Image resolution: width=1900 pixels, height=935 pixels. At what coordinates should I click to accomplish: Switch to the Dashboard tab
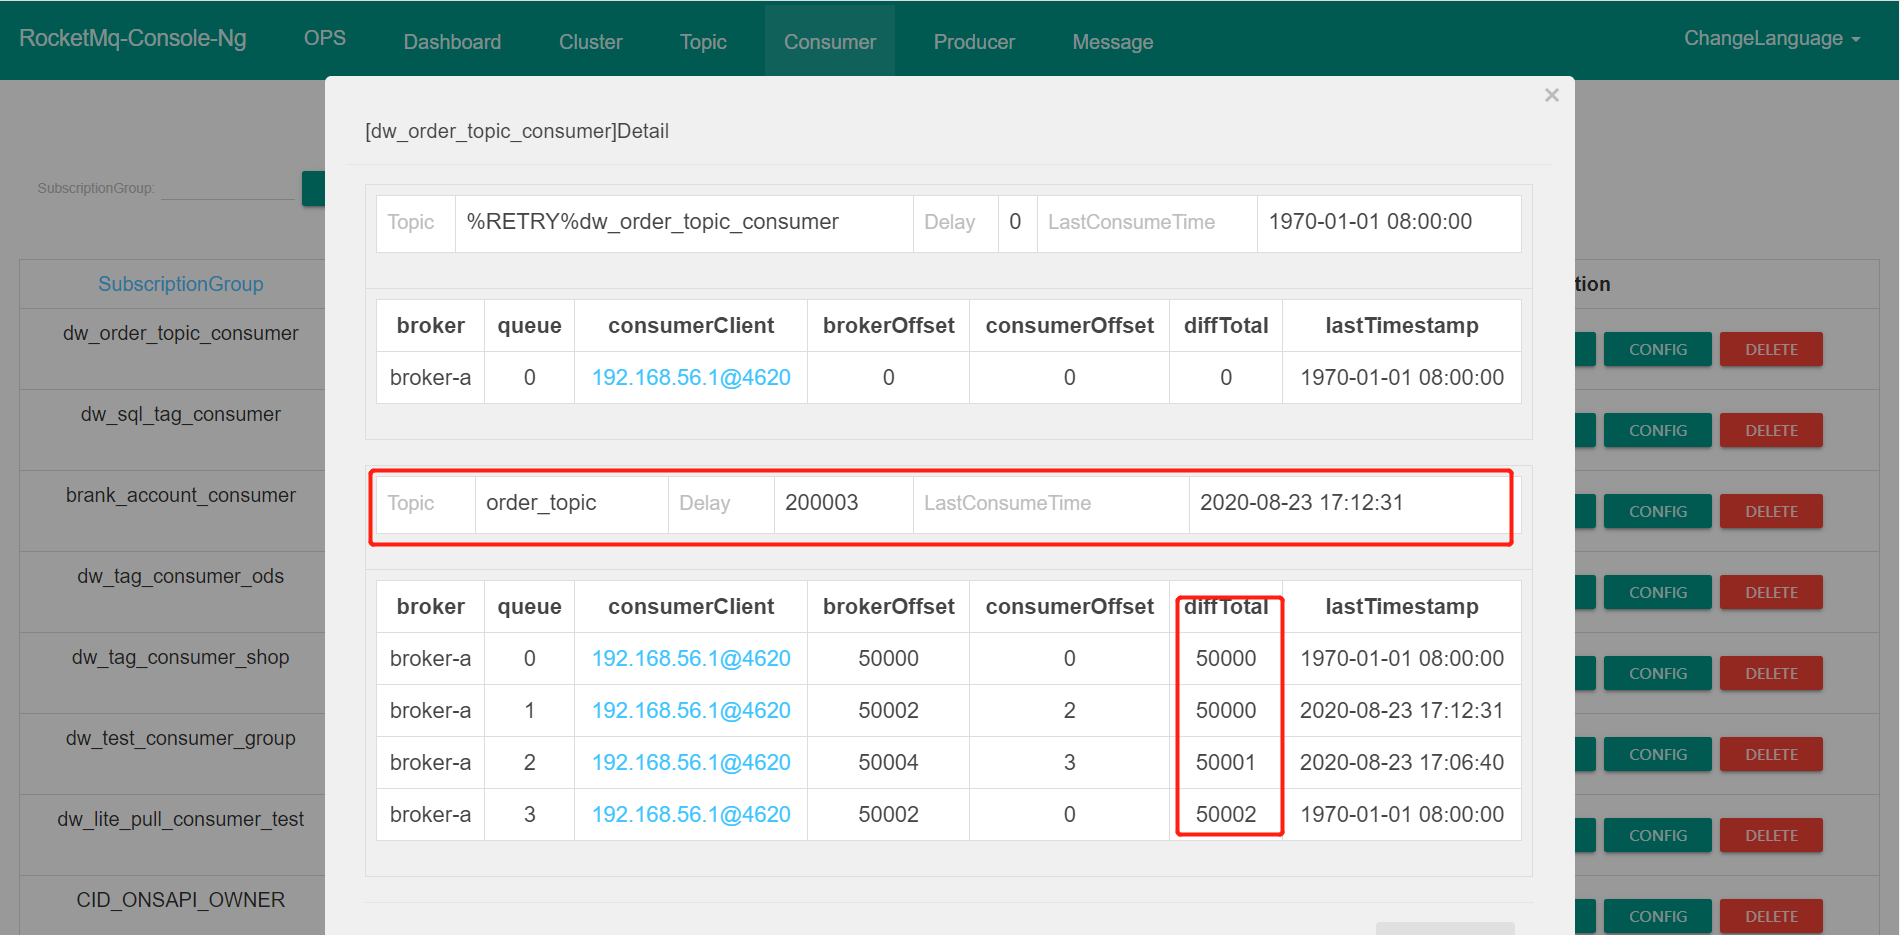[452, 42]
